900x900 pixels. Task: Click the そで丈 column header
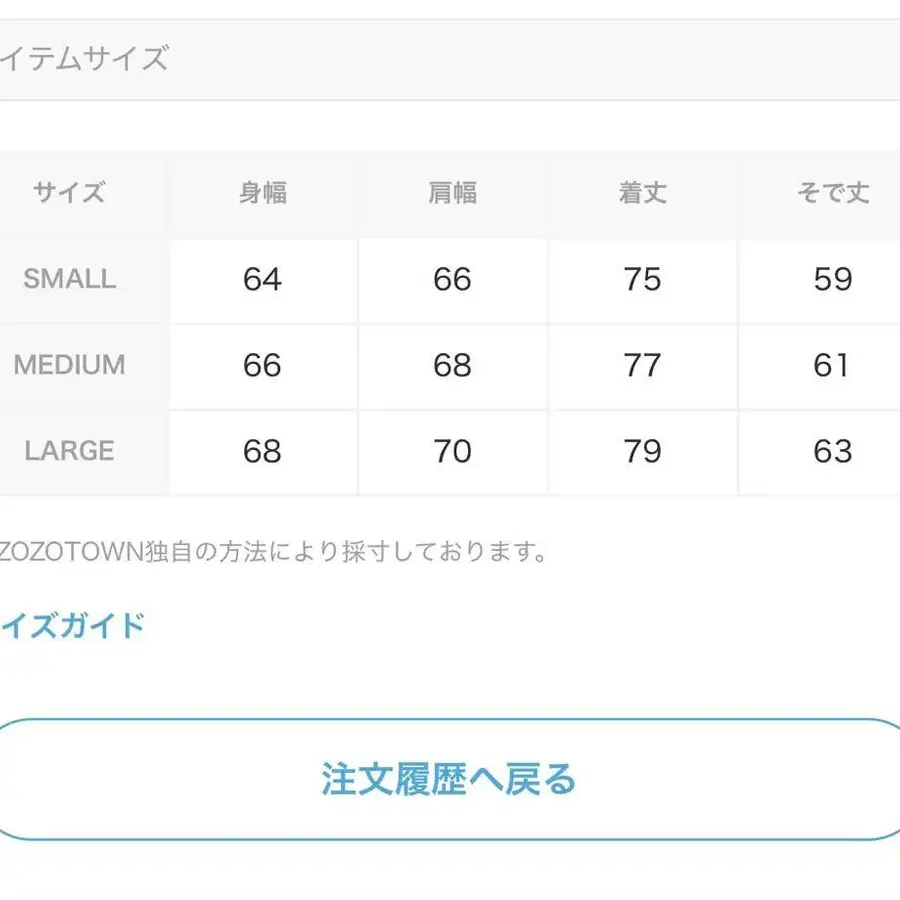(832, 193)
